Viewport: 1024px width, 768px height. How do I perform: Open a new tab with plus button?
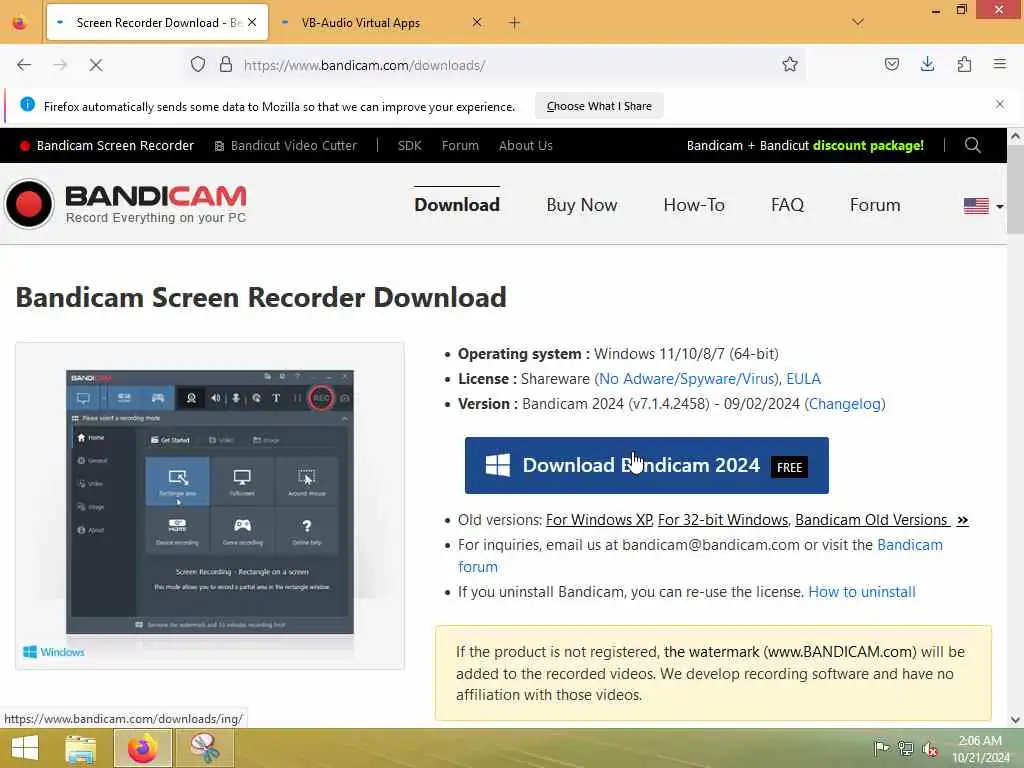515,23
